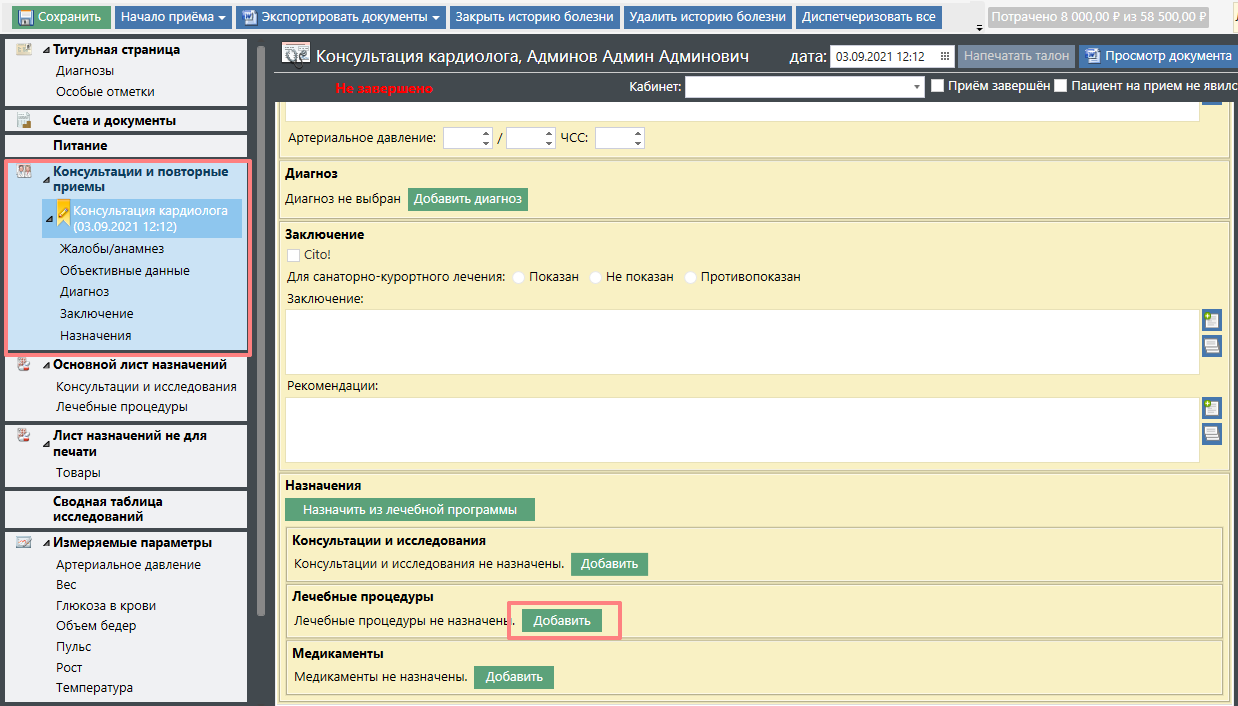Click the Счета и документы section icon

point(25,121)
